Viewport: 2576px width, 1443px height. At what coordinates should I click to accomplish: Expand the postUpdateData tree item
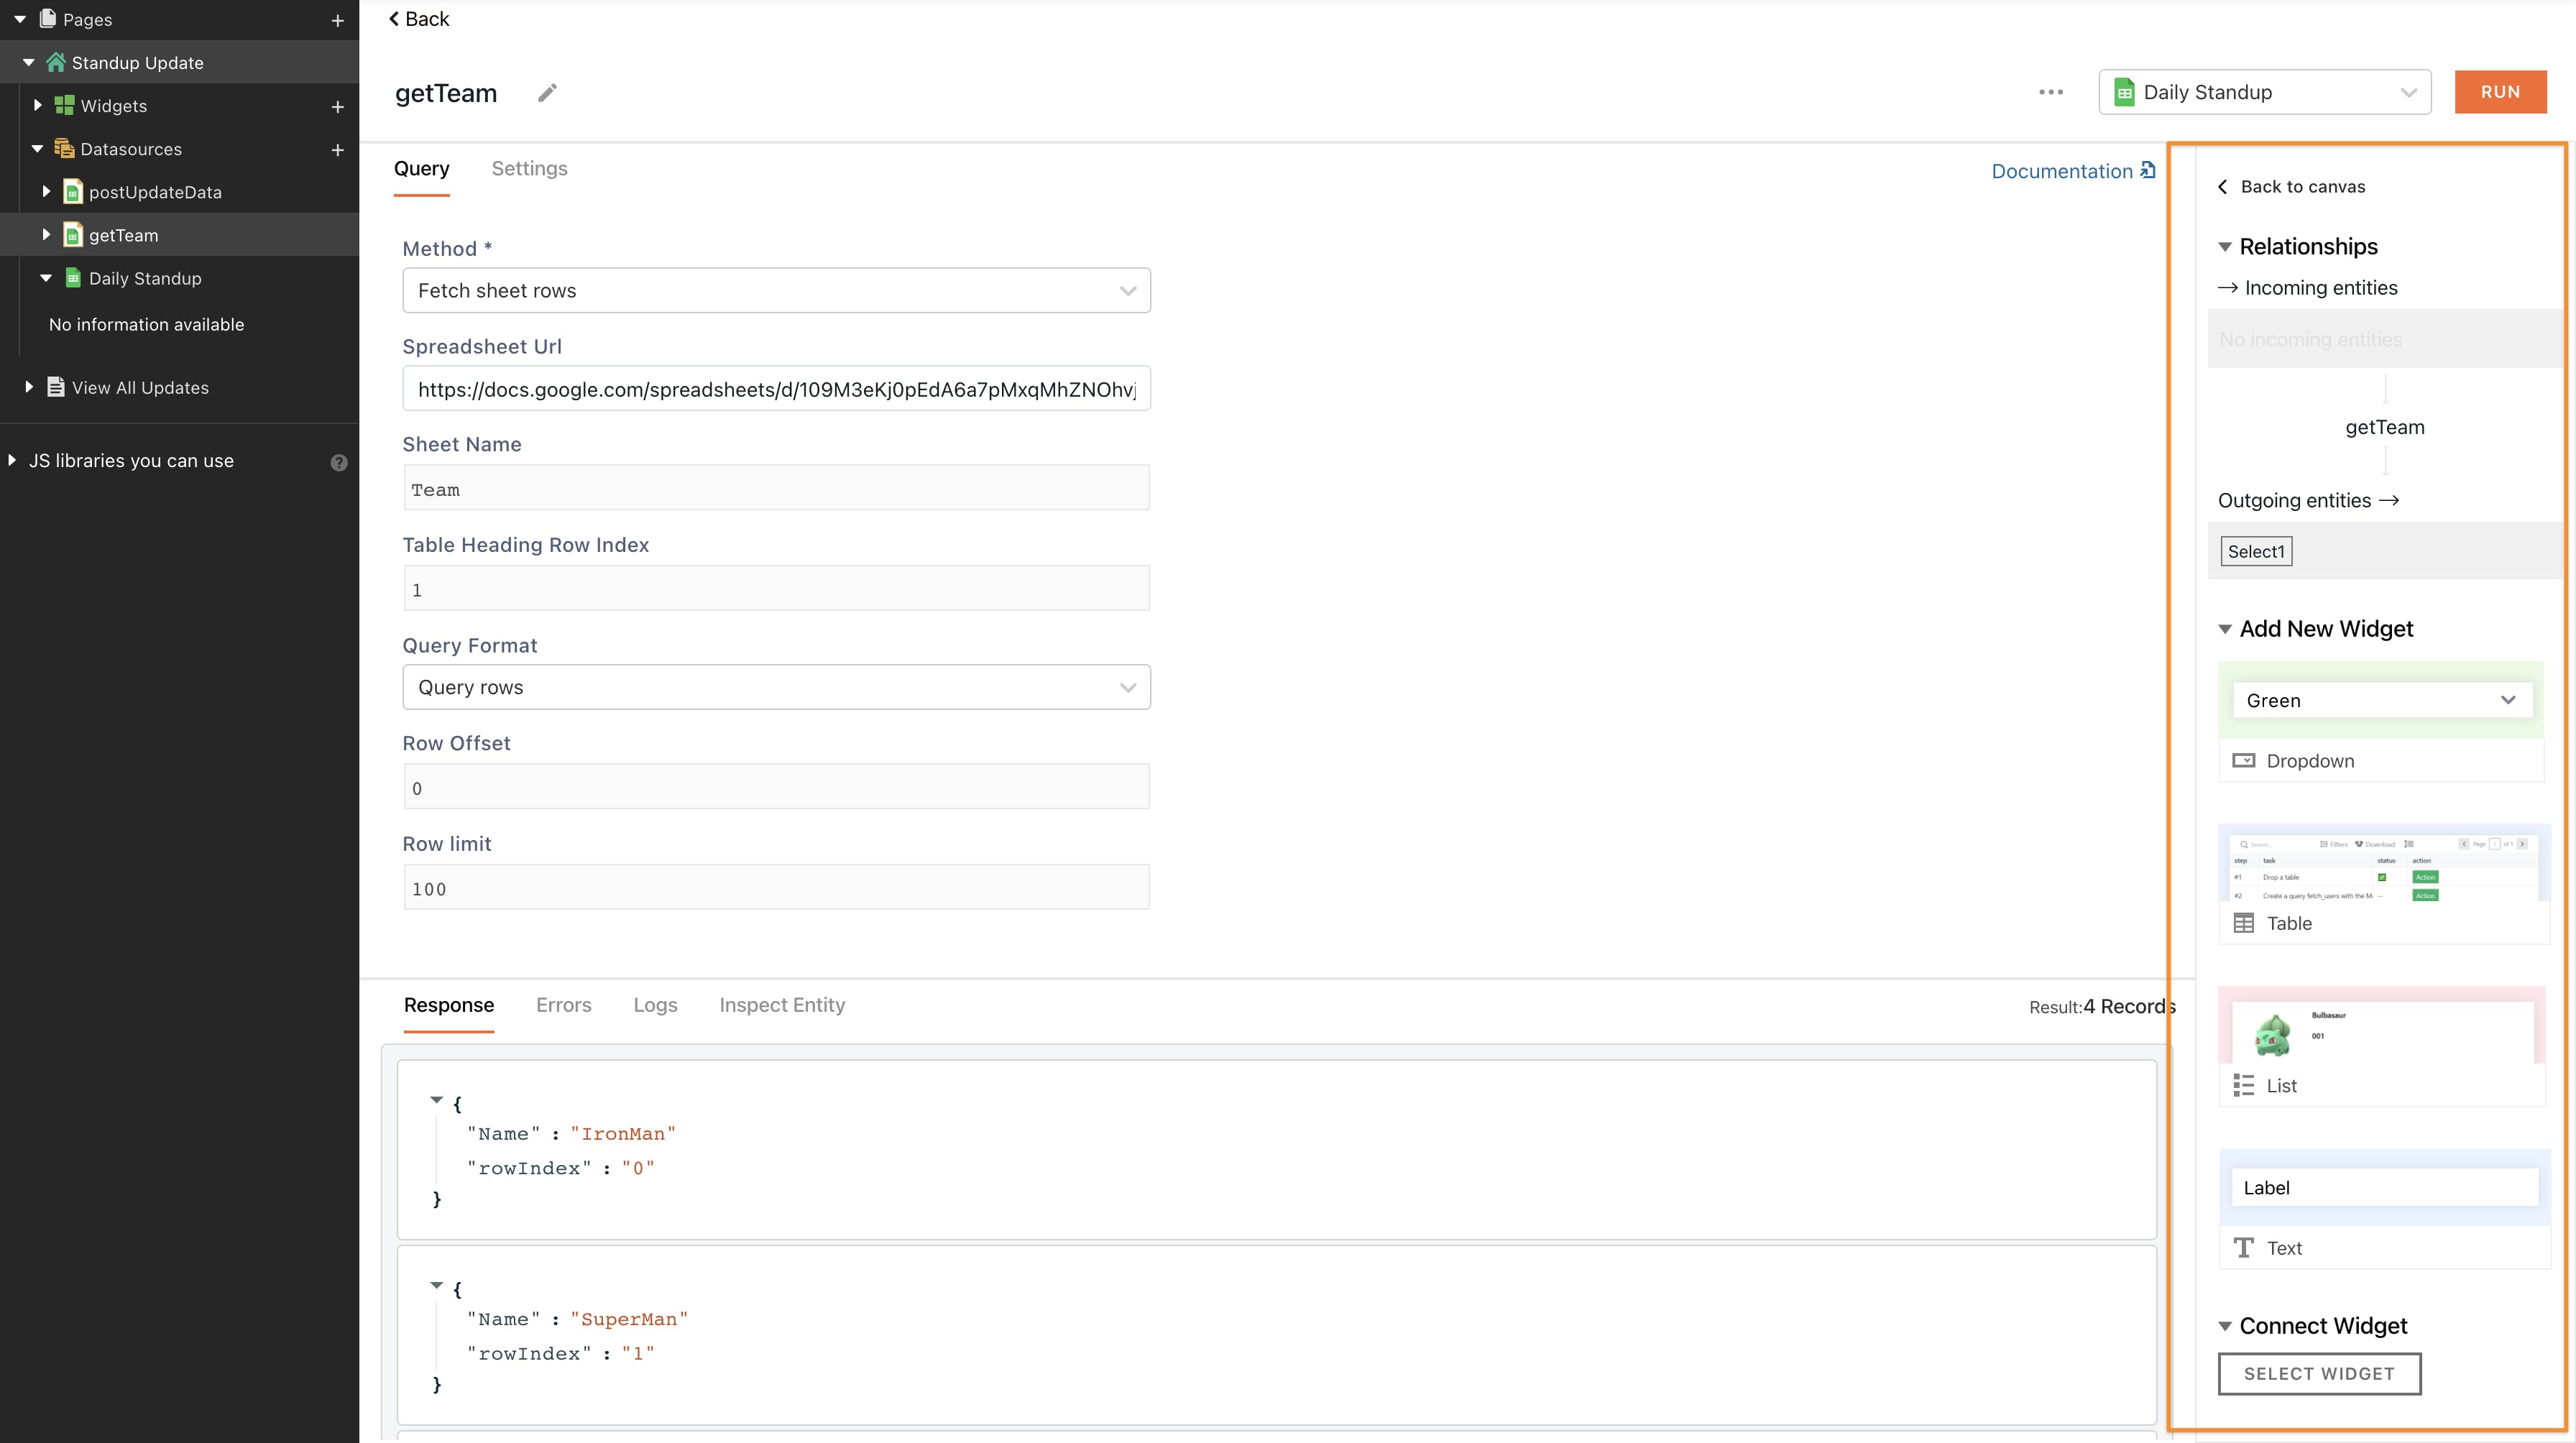click(x=46, y=192)
